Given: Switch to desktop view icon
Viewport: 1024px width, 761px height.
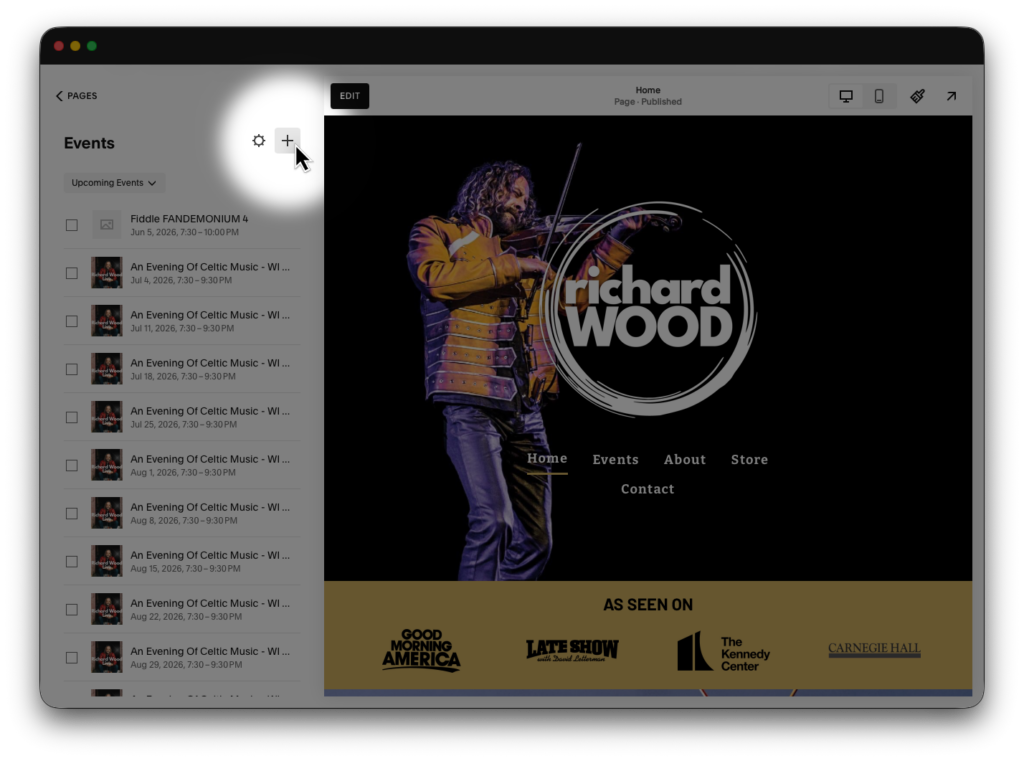Looking at the screenshot, I should (x=846, y=96).
